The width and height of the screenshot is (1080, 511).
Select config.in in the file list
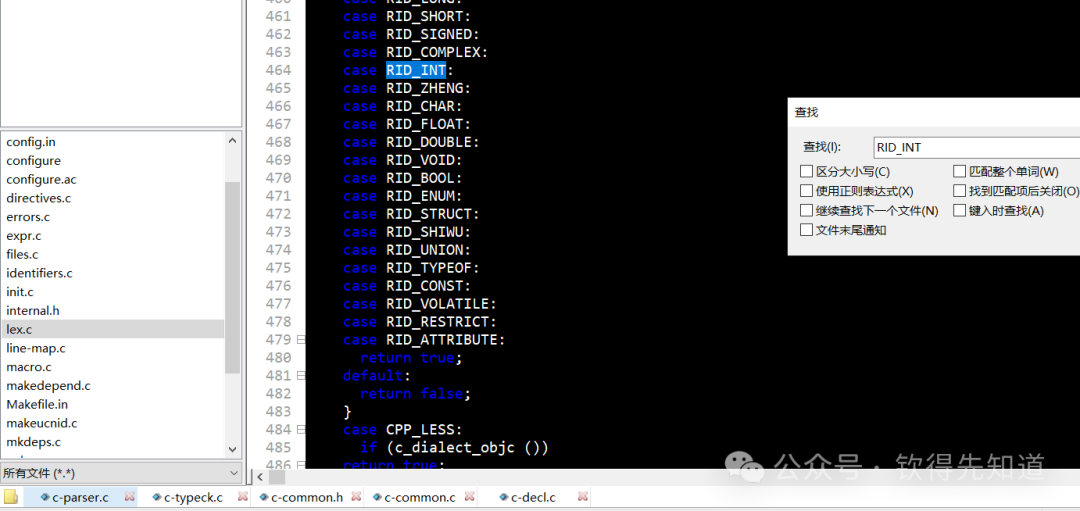31,142
